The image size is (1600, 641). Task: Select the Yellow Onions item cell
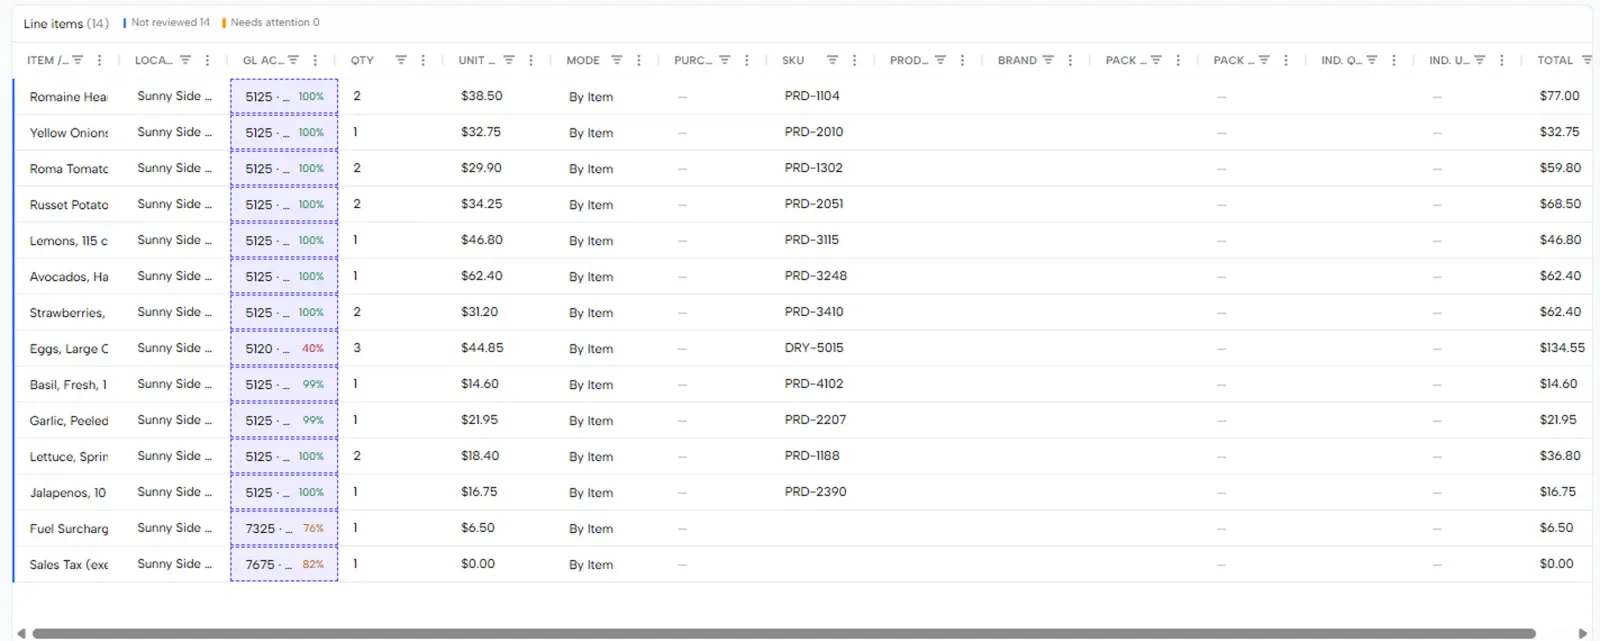[x=69, y=133]
